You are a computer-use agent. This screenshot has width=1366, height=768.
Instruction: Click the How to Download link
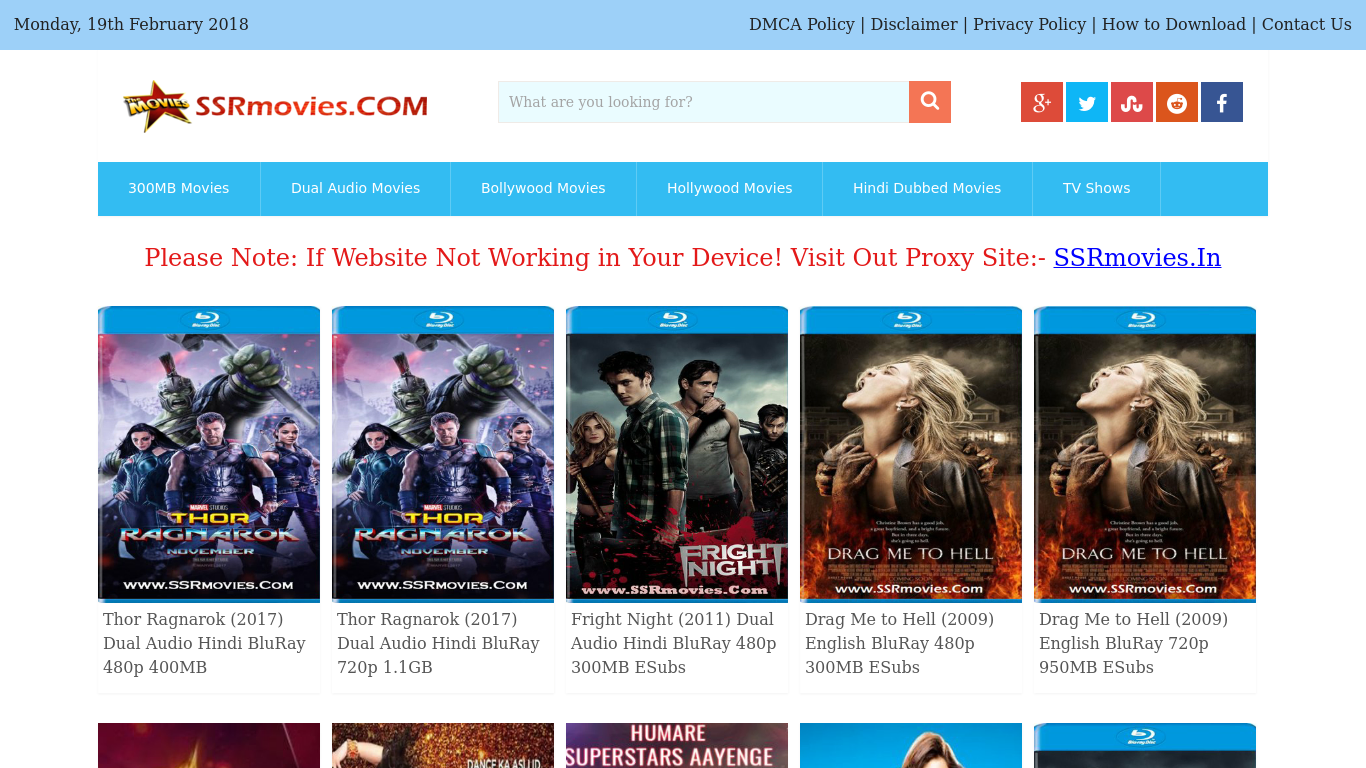coord(1174,24)
